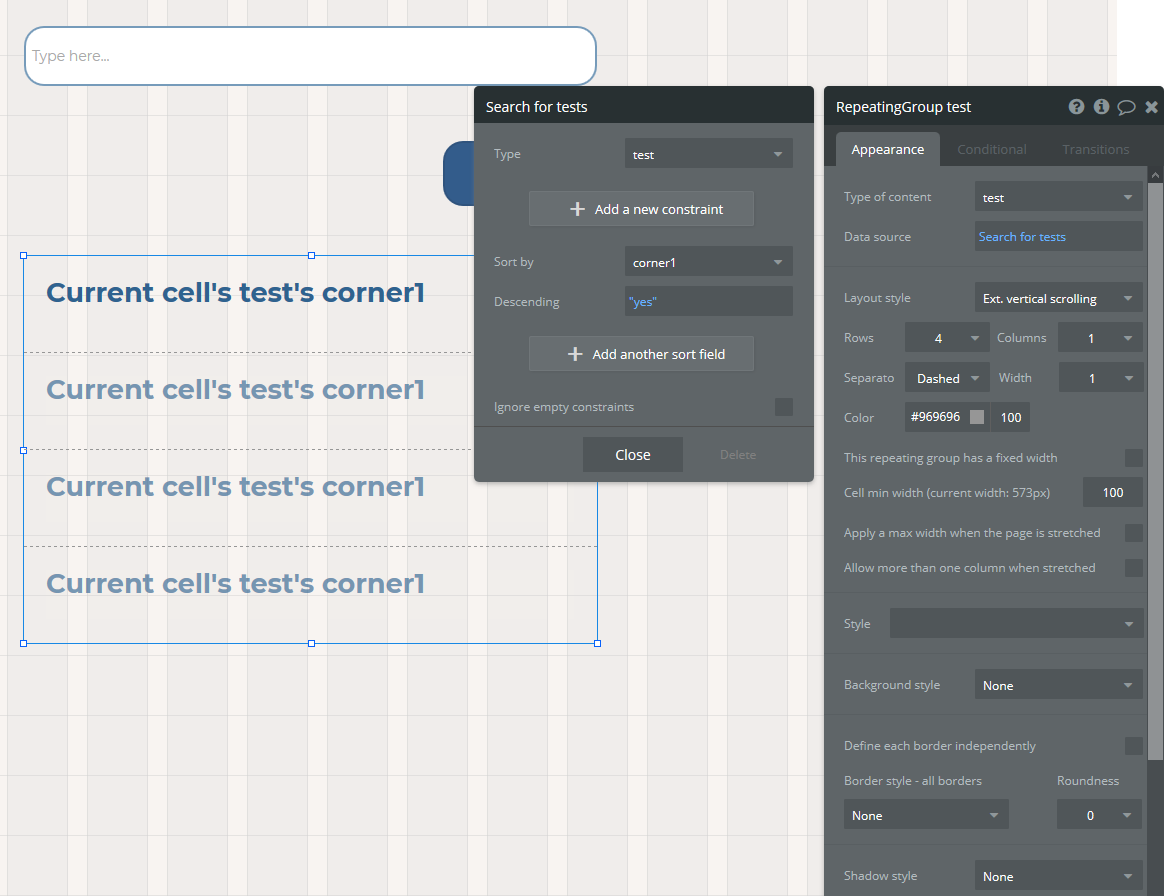The height and width of the screenshot is (896, 1164).
Task: Switch to the Transitions tab
Action: [1095, 149]
